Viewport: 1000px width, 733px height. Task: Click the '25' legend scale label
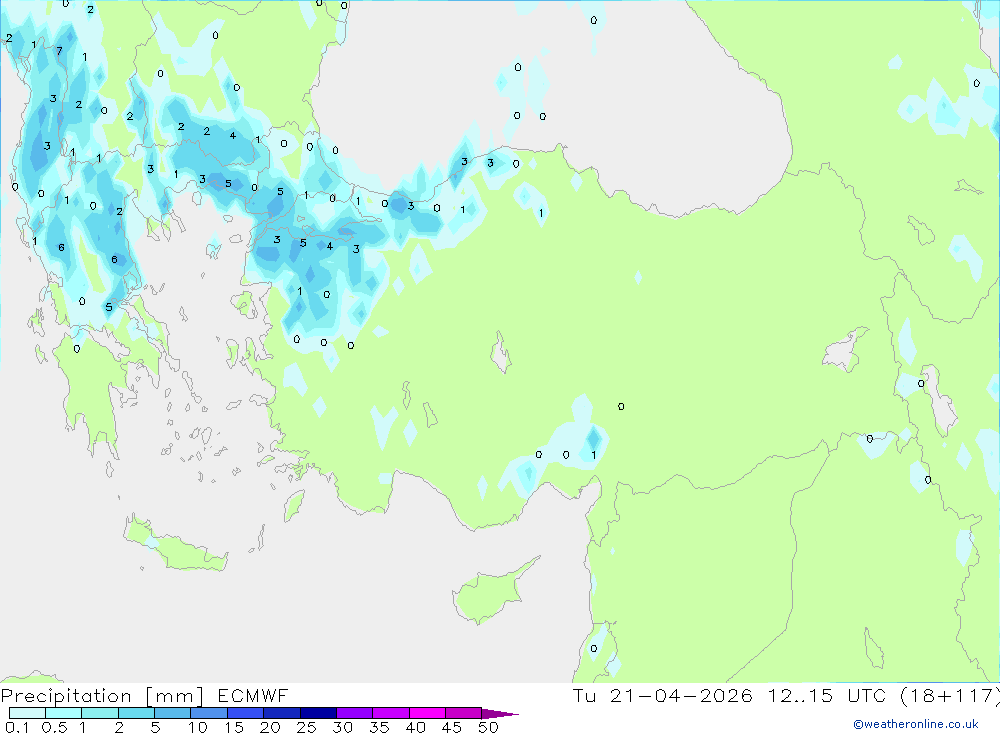tap(306, 727)
